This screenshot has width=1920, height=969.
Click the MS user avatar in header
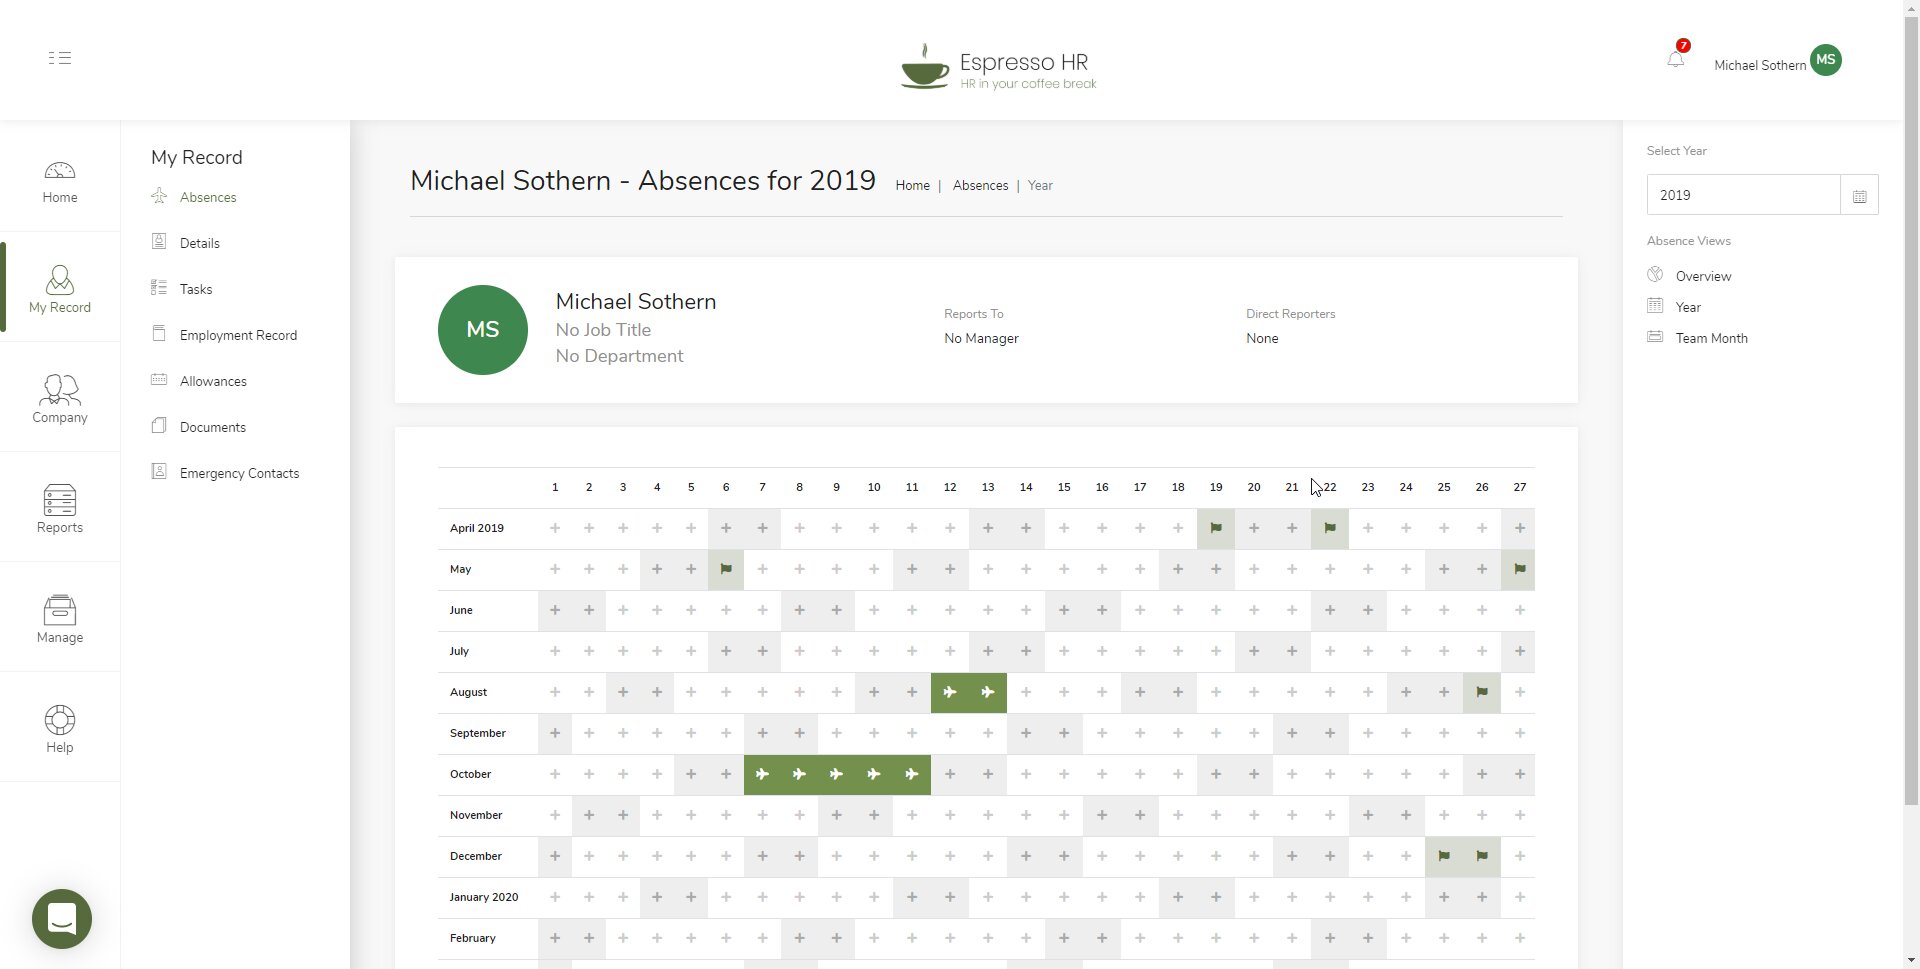pyautogui.click(x=1825, y=60)
